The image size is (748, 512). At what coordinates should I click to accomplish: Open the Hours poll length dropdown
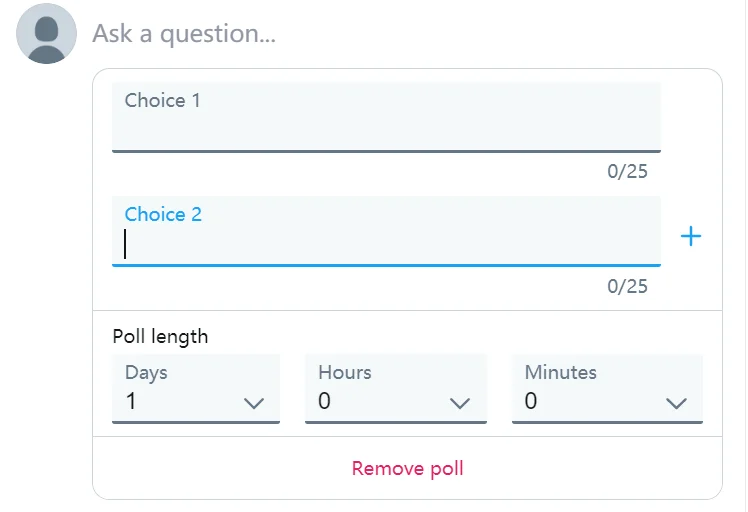pyautogui.click(x=395, y=388)
